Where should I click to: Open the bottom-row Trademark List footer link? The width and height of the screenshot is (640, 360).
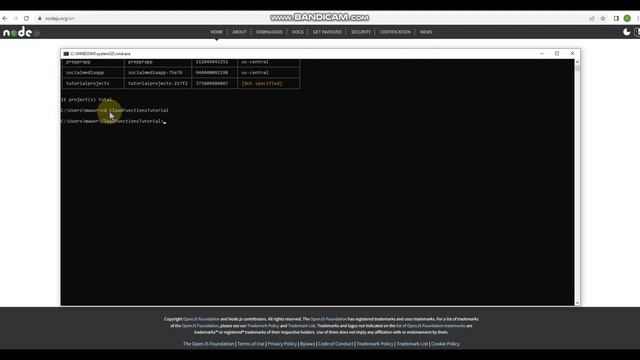412,344
